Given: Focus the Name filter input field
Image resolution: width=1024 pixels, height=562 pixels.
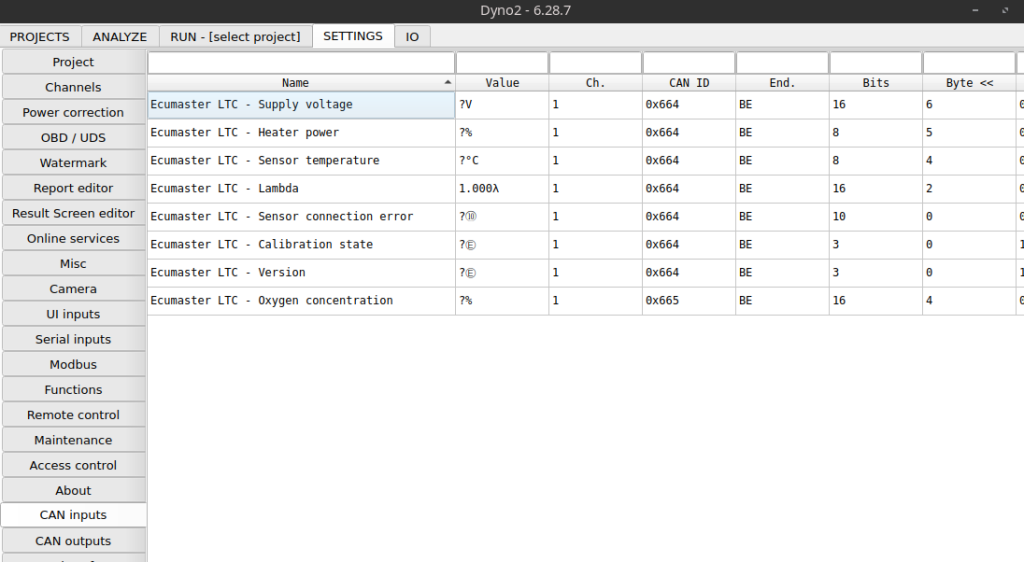Looking at the screenshot, I should click(x=301, y=63).
